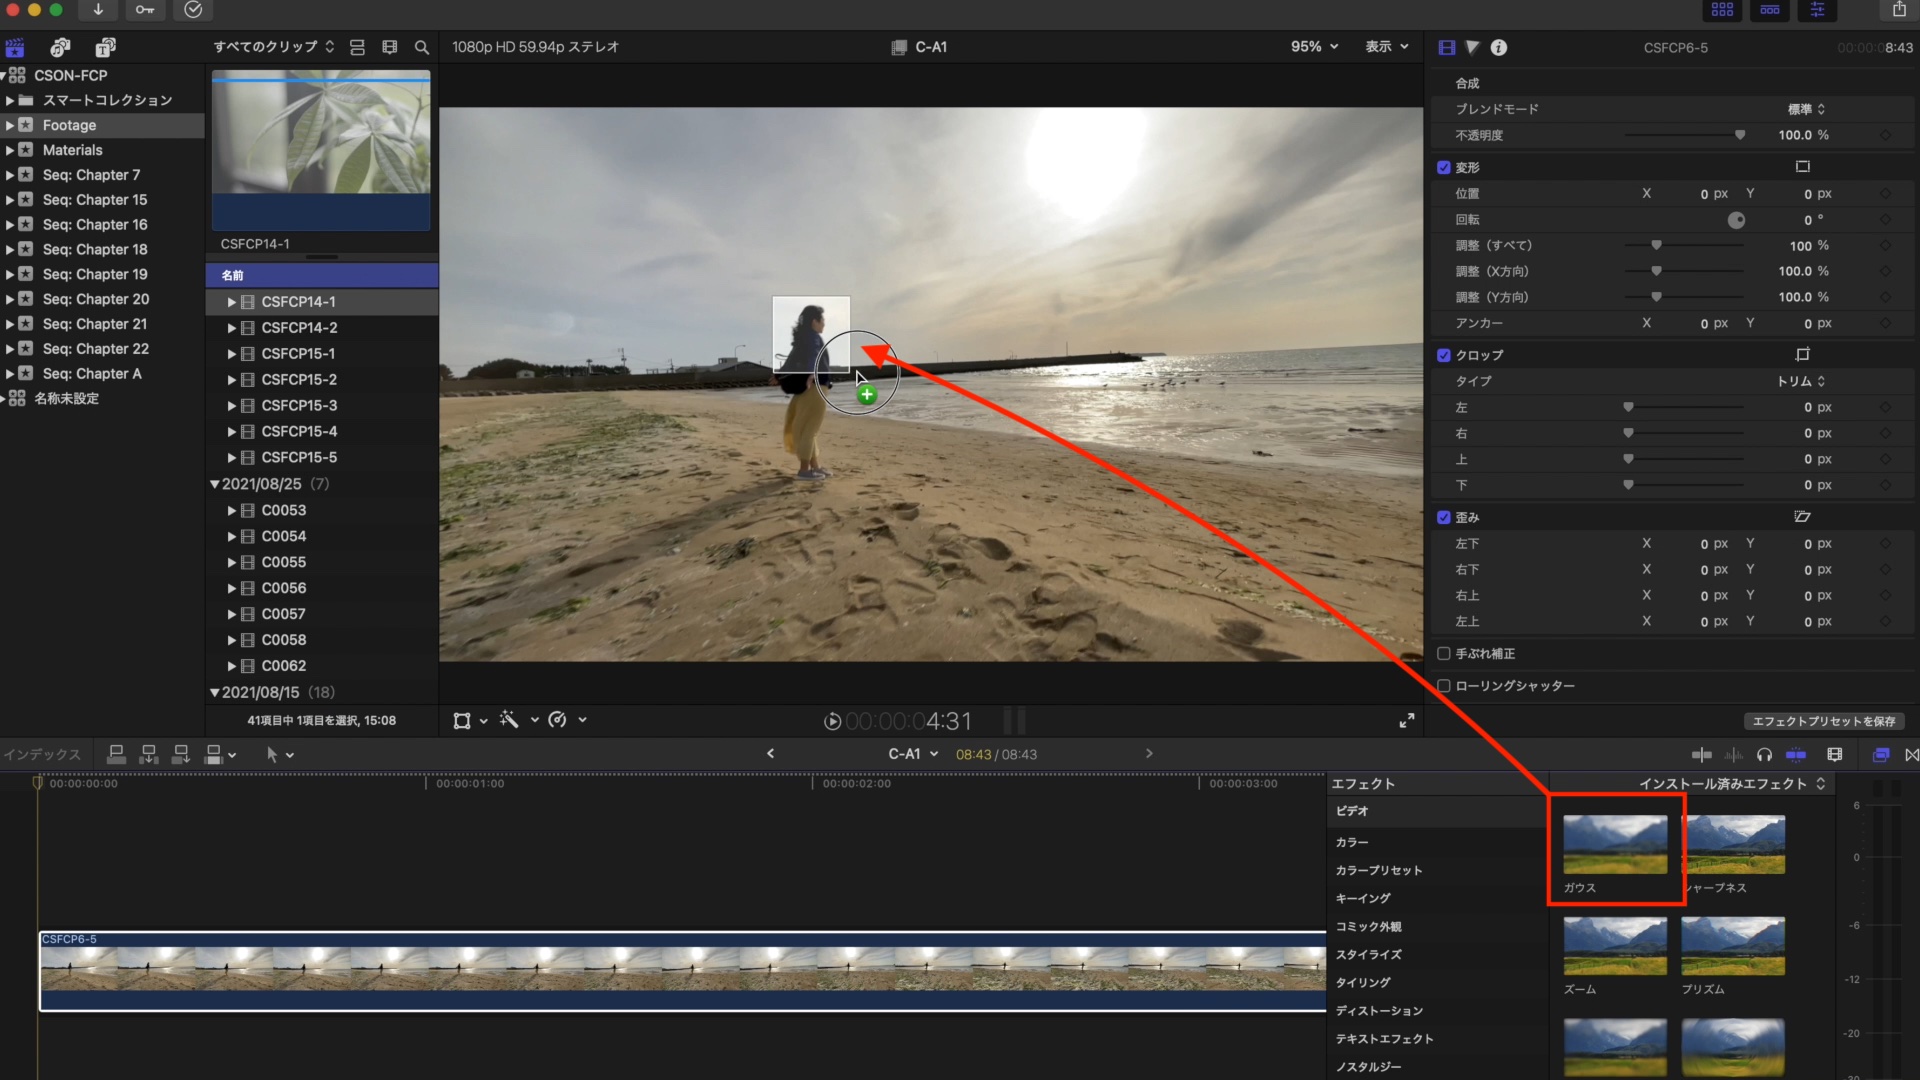Select the ズーム effect thumbnail
This screenshot has width=1920, height=1080.
(x=1614, y=946)
